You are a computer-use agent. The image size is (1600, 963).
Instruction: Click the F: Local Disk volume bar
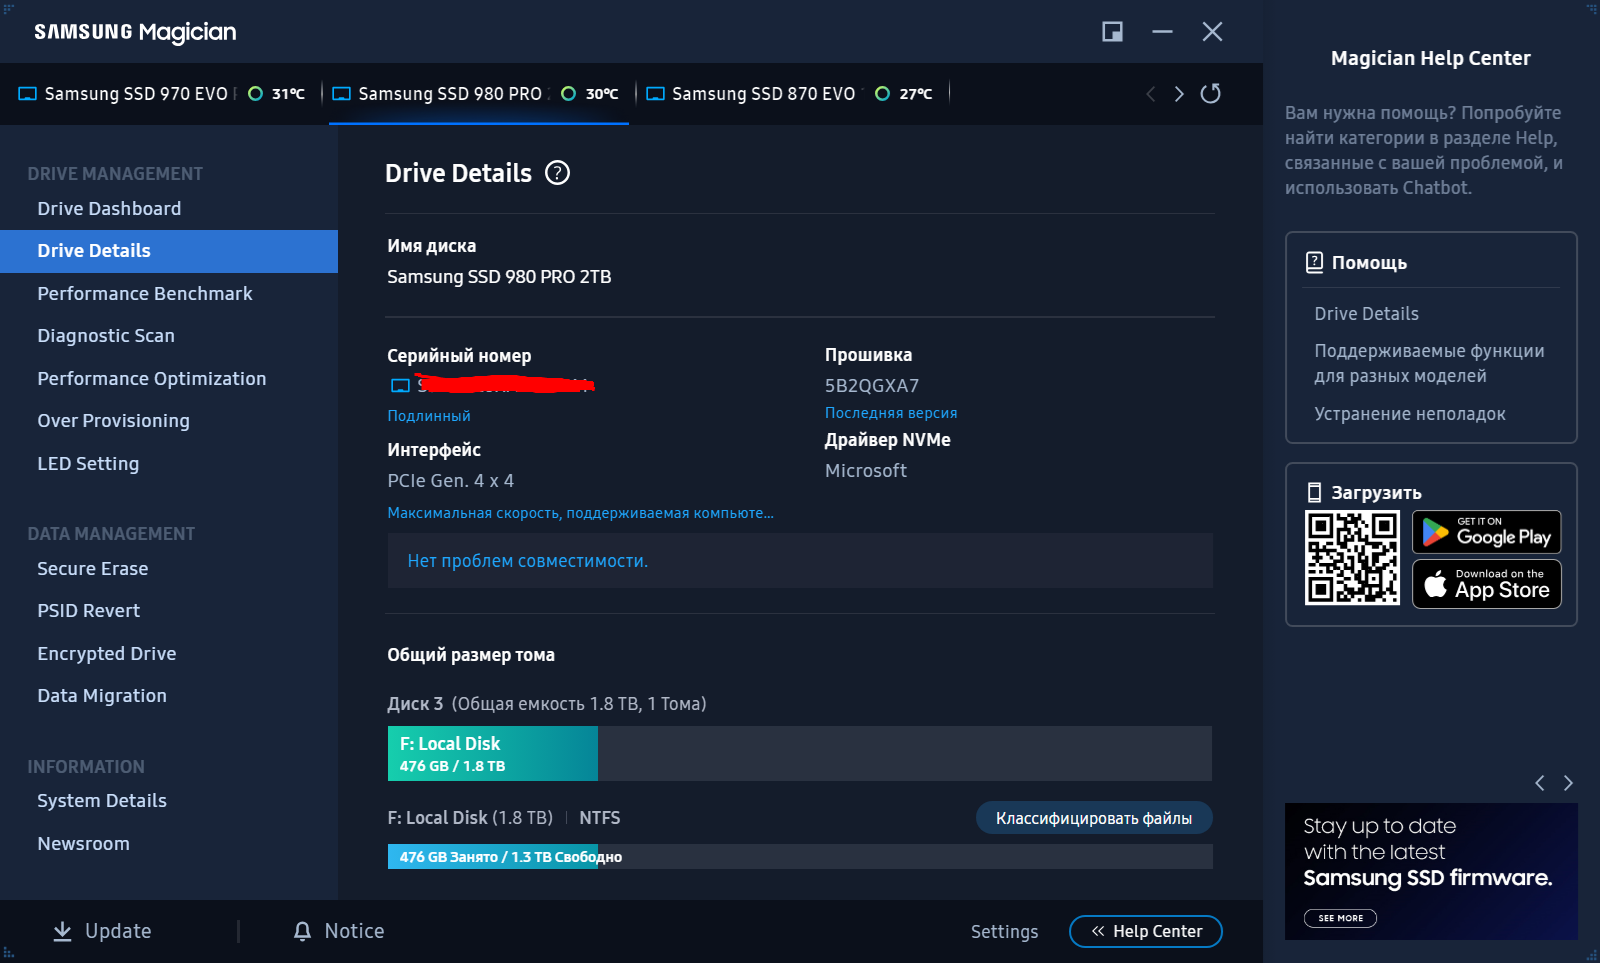(800, 753)
